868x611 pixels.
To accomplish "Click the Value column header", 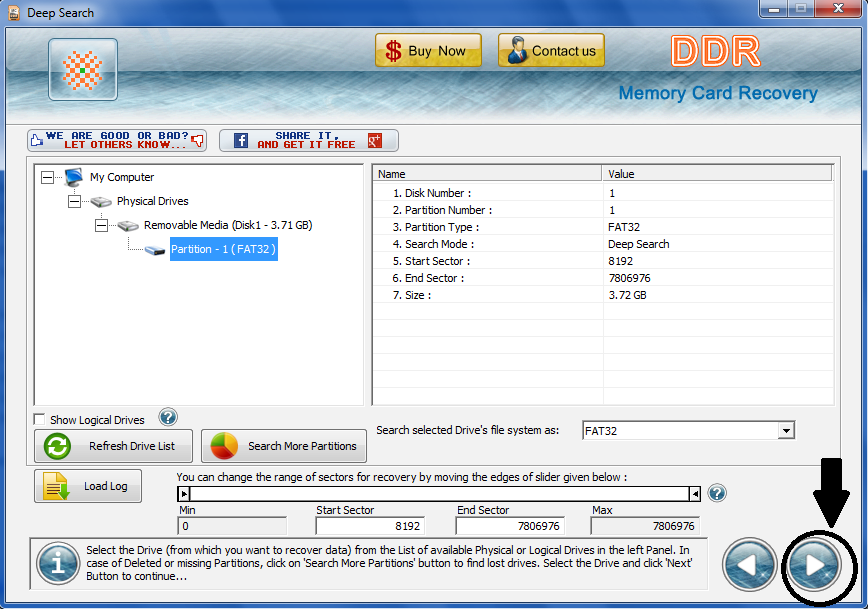I will (717, 174).
